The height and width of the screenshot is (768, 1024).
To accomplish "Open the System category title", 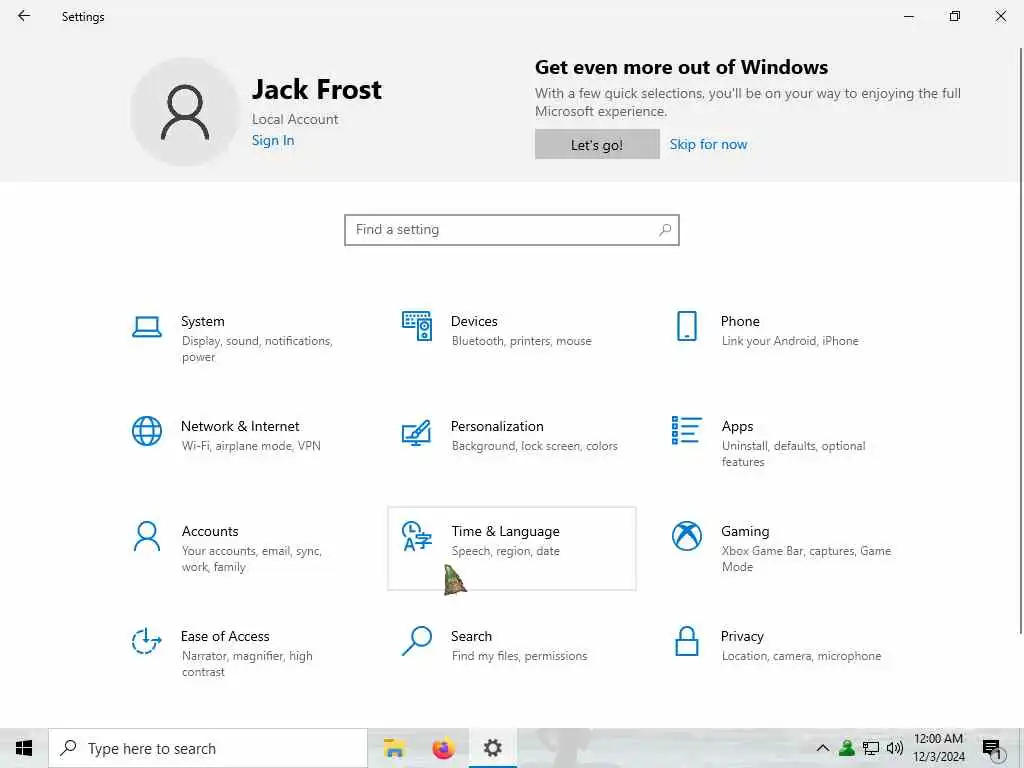I will [x=202, y=321].
